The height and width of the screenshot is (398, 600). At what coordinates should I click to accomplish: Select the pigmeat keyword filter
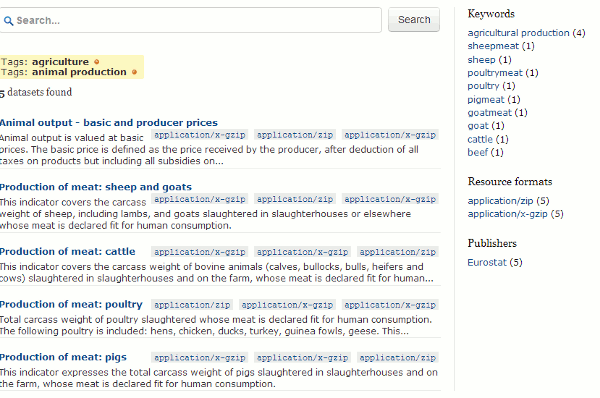486,100
